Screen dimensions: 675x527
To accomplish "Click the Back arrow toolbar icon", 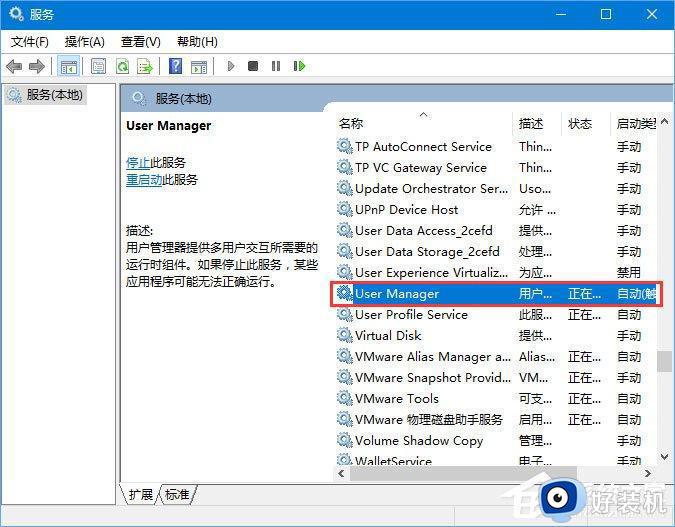I will tap(14, 66).
